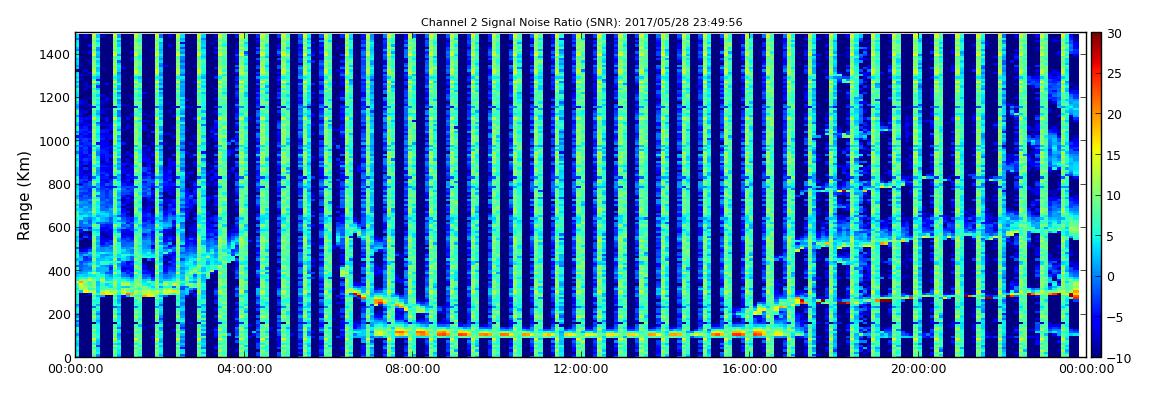
Task: Click the colorbar label −5
Action: pyautogui.click(x=1115, y=318)
